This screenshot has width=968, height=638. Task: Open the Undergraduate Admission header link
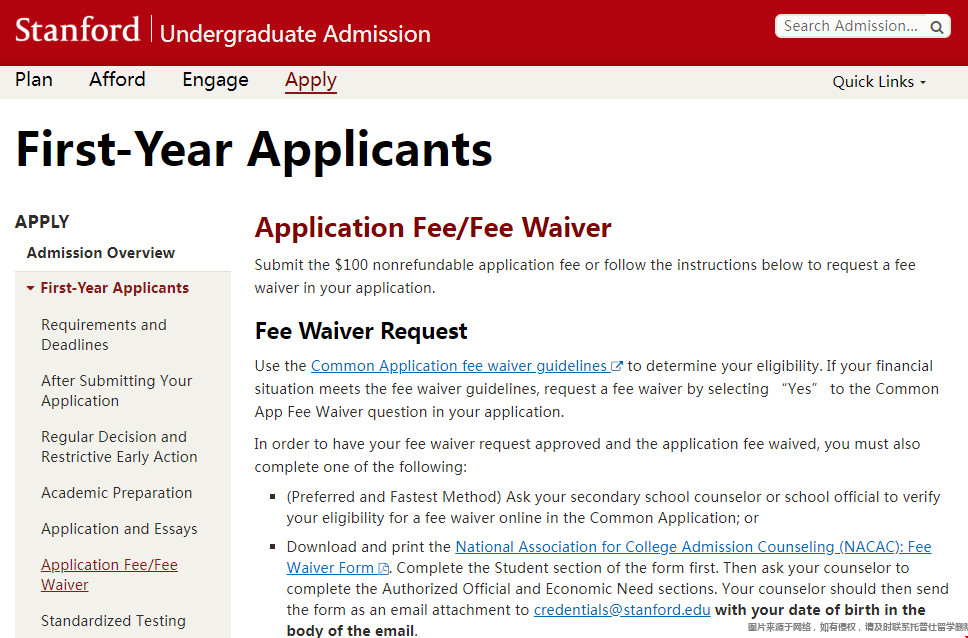click(x=295, y=34)
